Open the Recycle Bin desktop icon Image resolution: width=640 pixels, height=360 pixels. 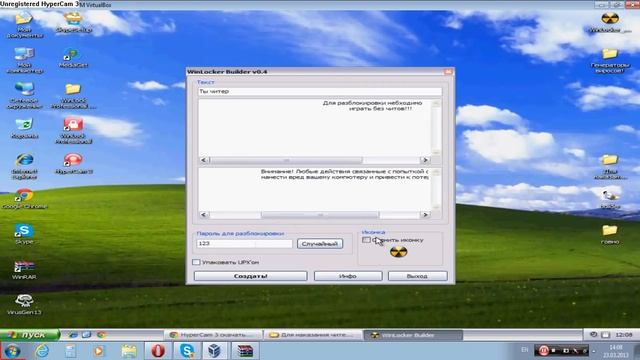point(24,128)
